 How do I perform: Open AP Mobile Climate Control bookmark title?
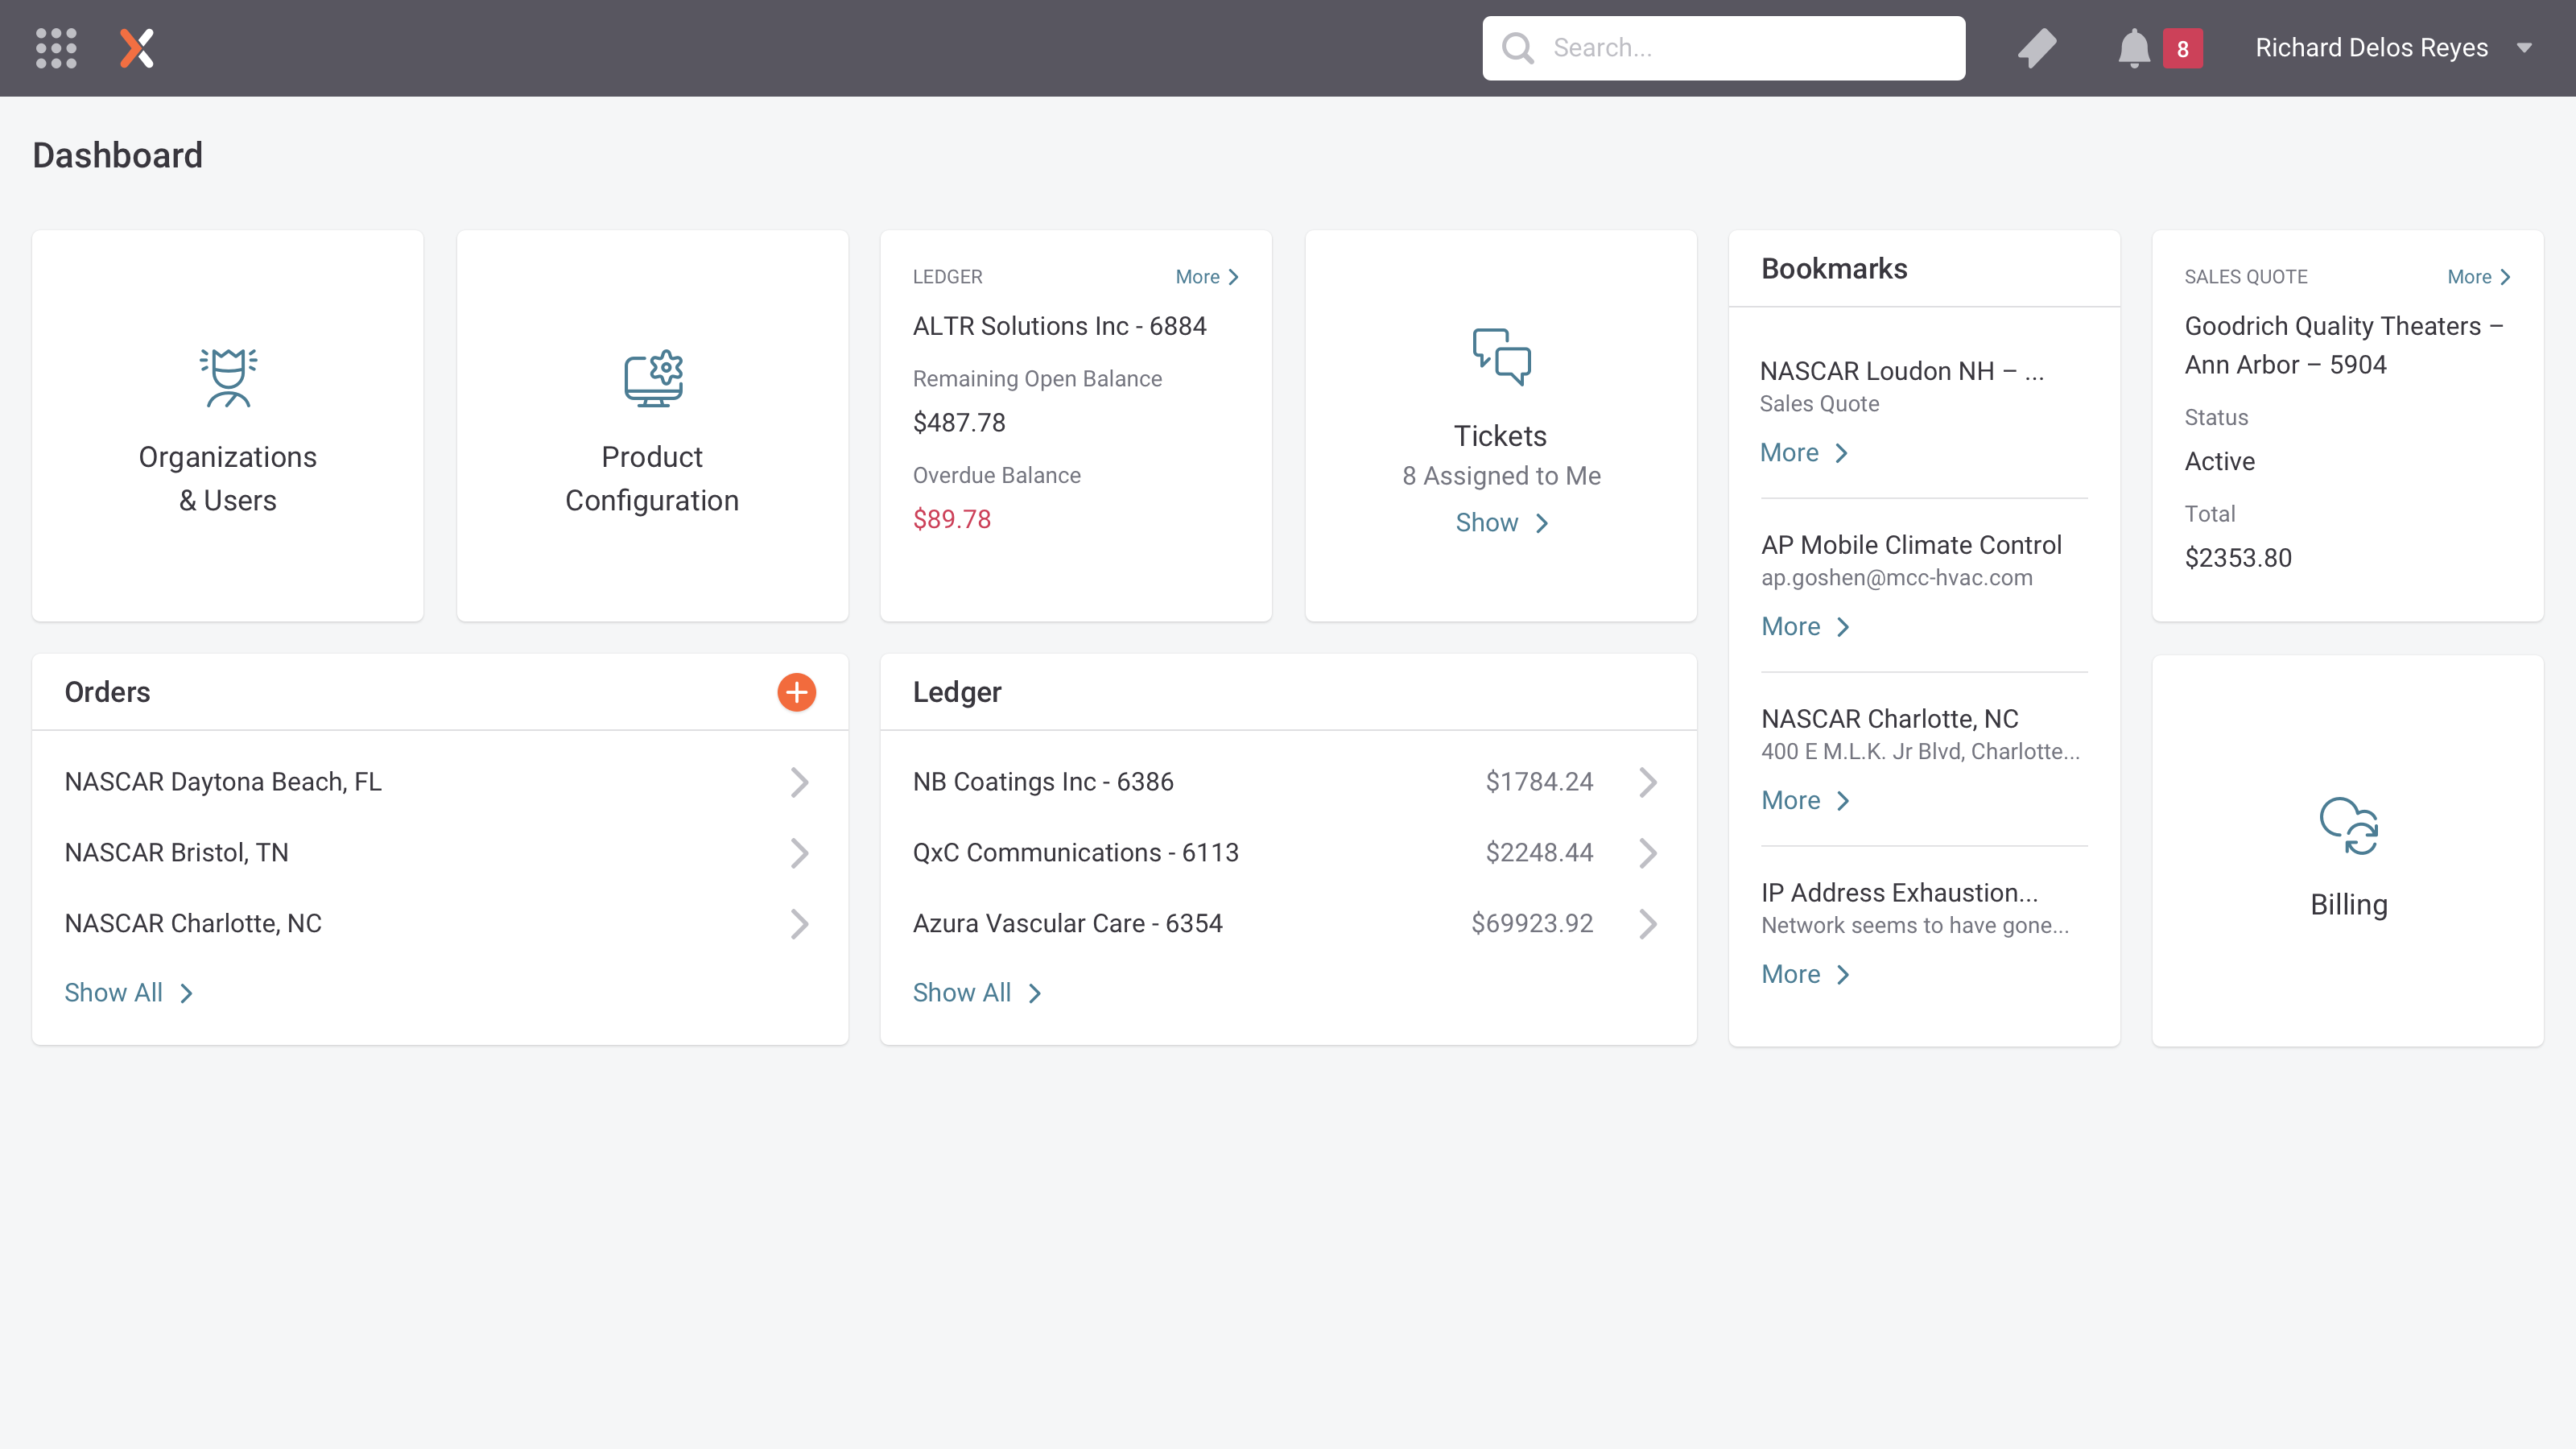[x=1911, y=545]
